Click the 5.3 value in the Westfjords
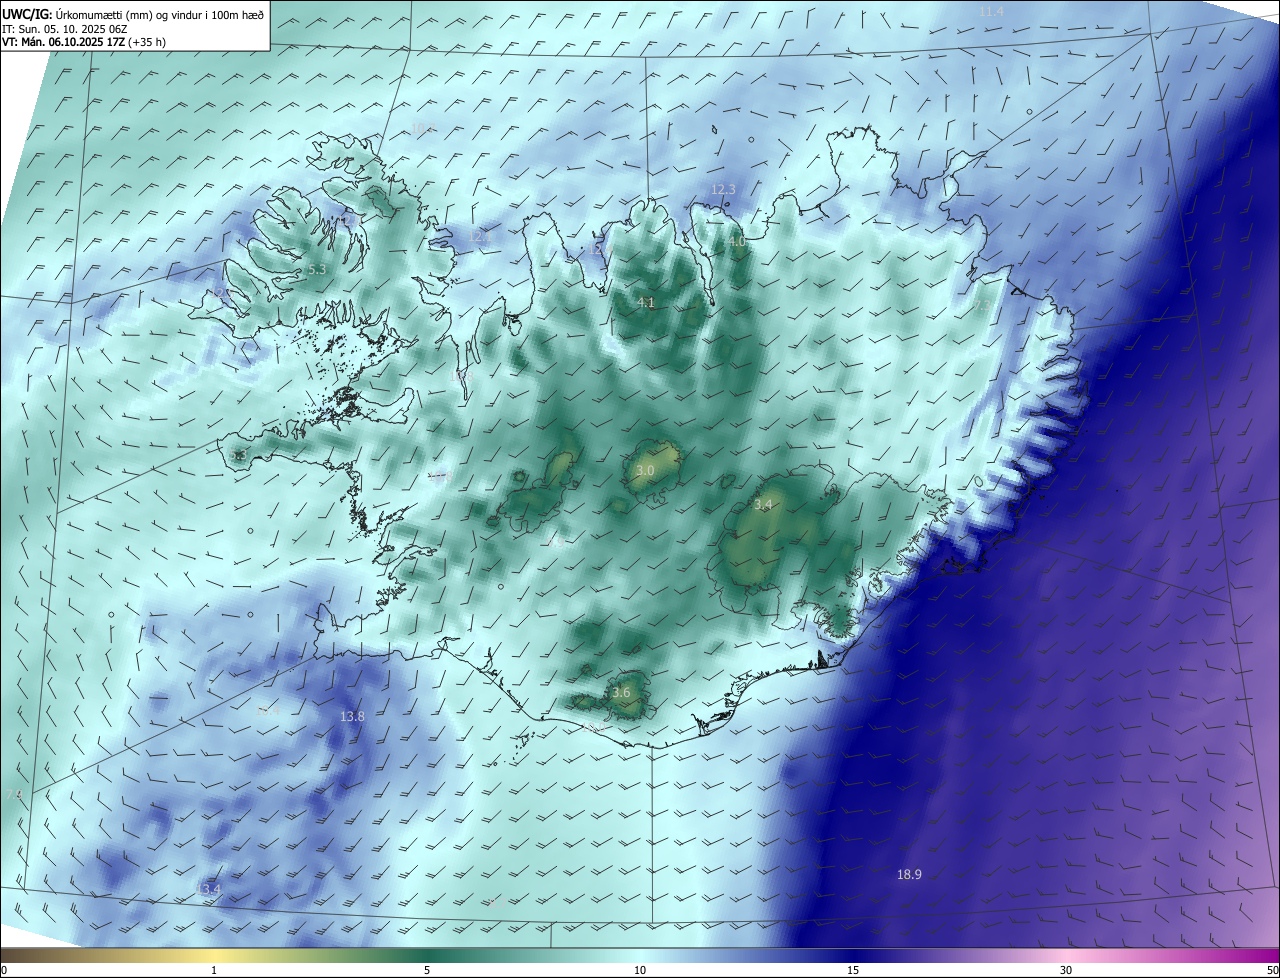This screenshot has height=978, width=1280. [317, 270]
